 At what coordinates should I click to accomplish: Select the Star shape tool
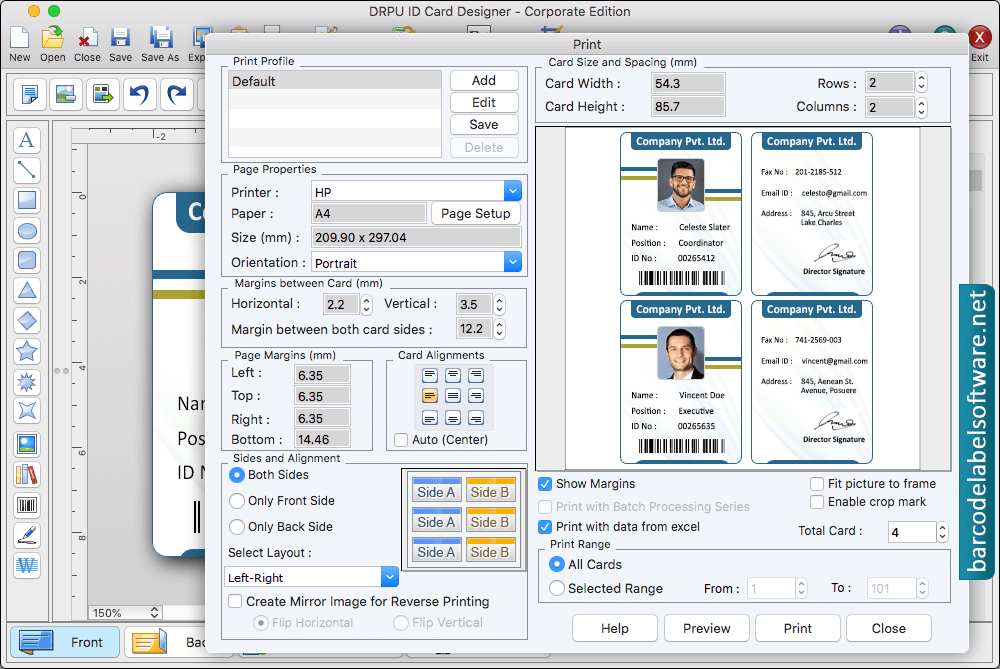(27, 351)
